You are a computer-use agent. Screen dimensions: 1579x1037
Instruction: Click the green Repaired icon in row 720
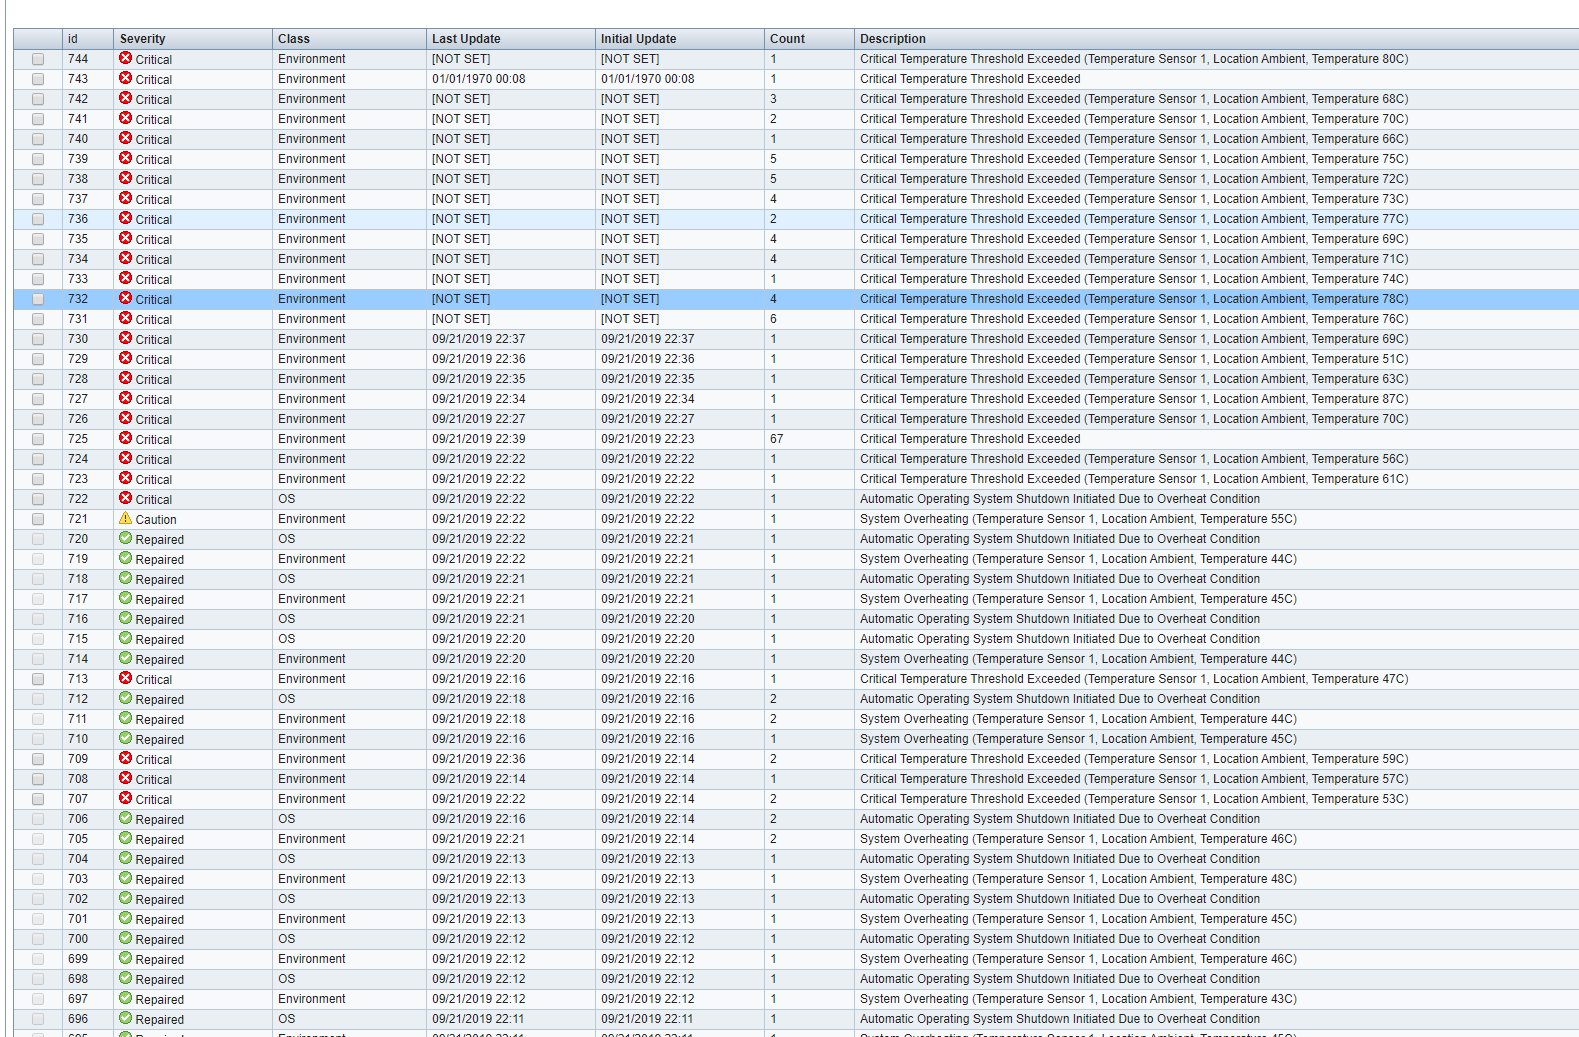[125, 539]
